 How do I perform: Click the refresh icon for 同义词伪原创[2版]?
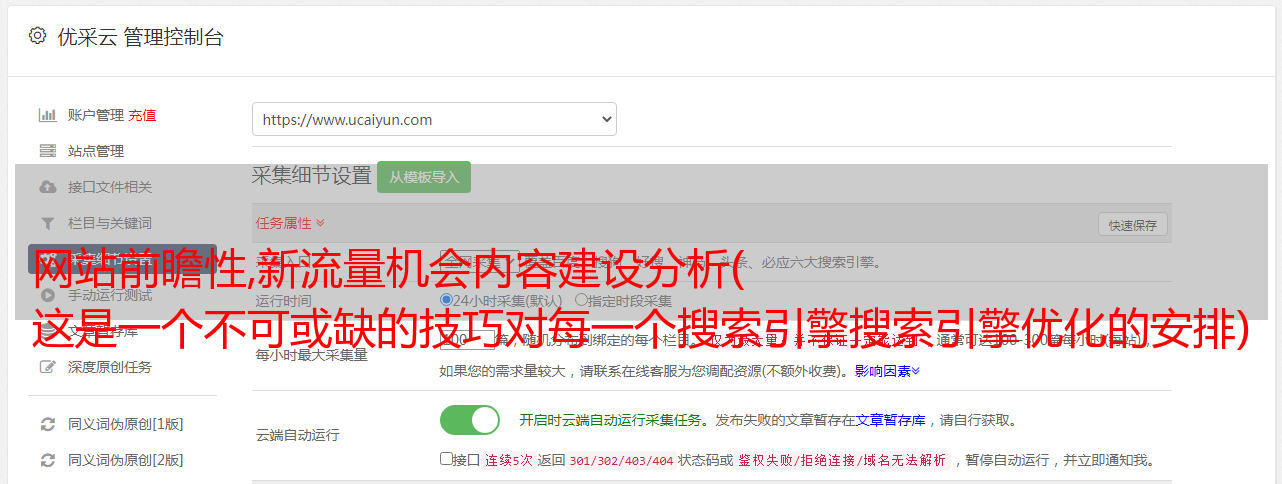(x=47, y=460)
